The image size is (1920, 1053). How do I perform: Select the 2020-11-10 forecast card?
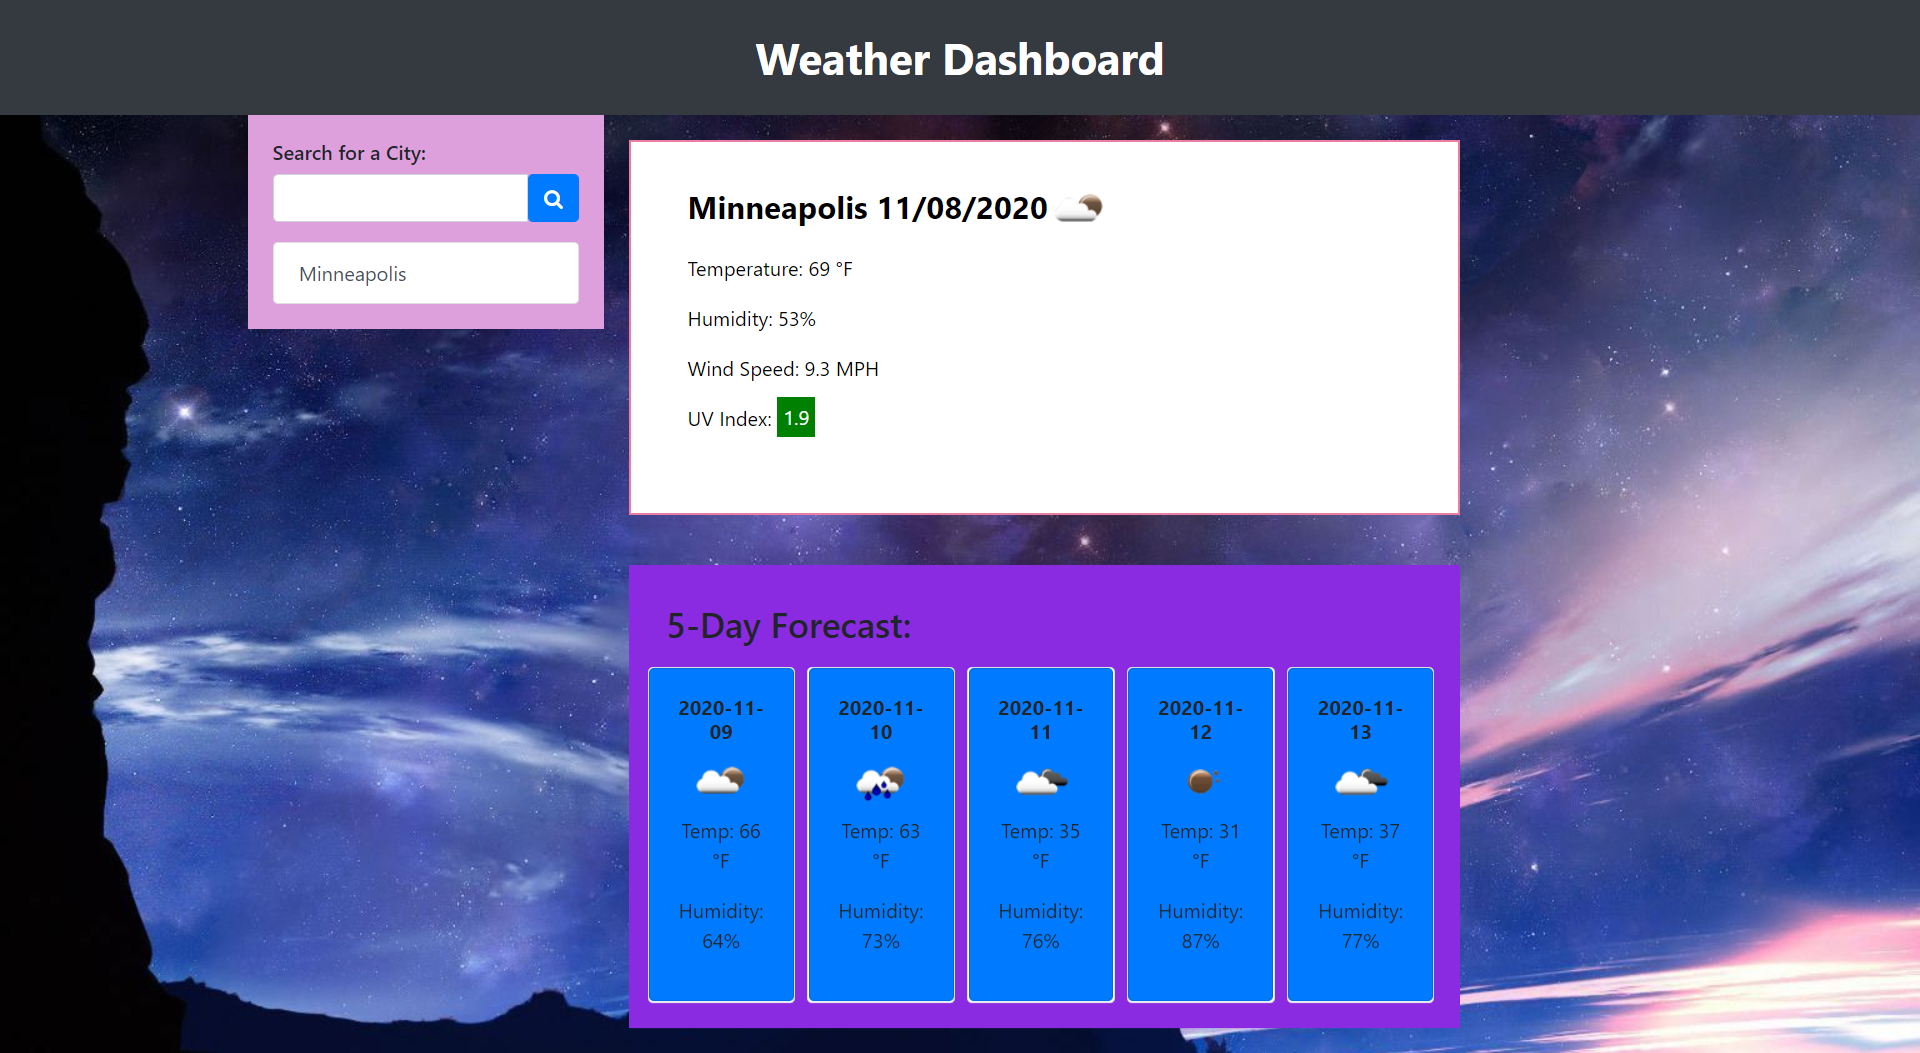pos(881,833)
